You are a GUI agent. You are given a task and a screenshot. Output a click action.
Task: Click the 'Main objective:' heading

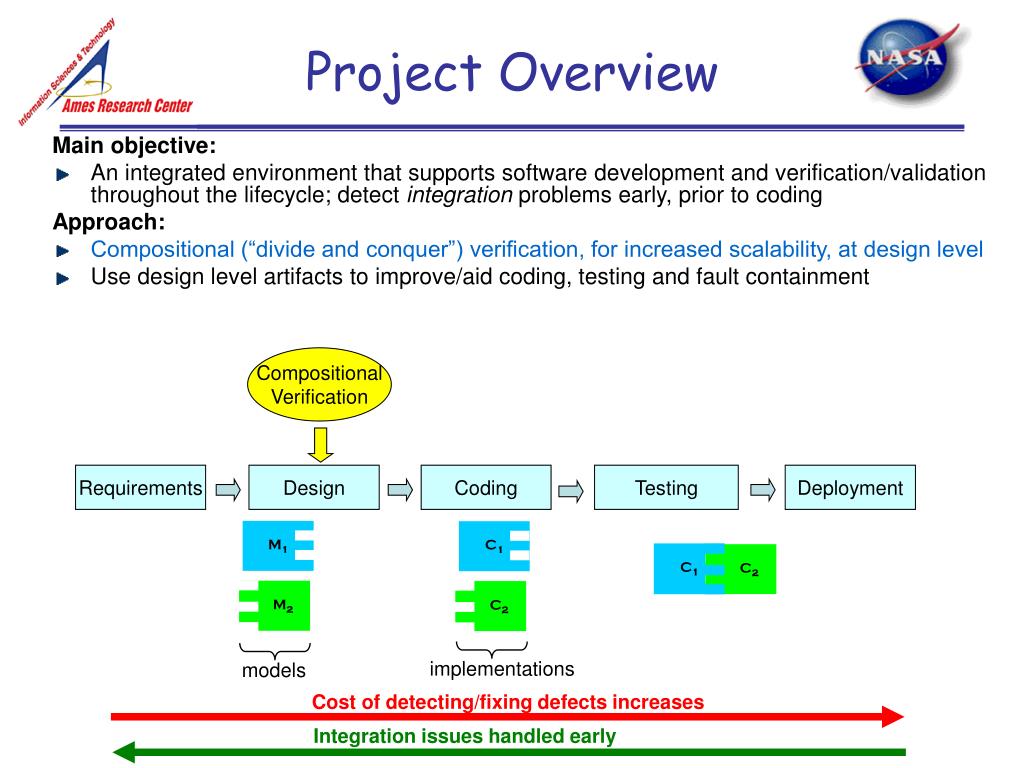tap(134, 145)
